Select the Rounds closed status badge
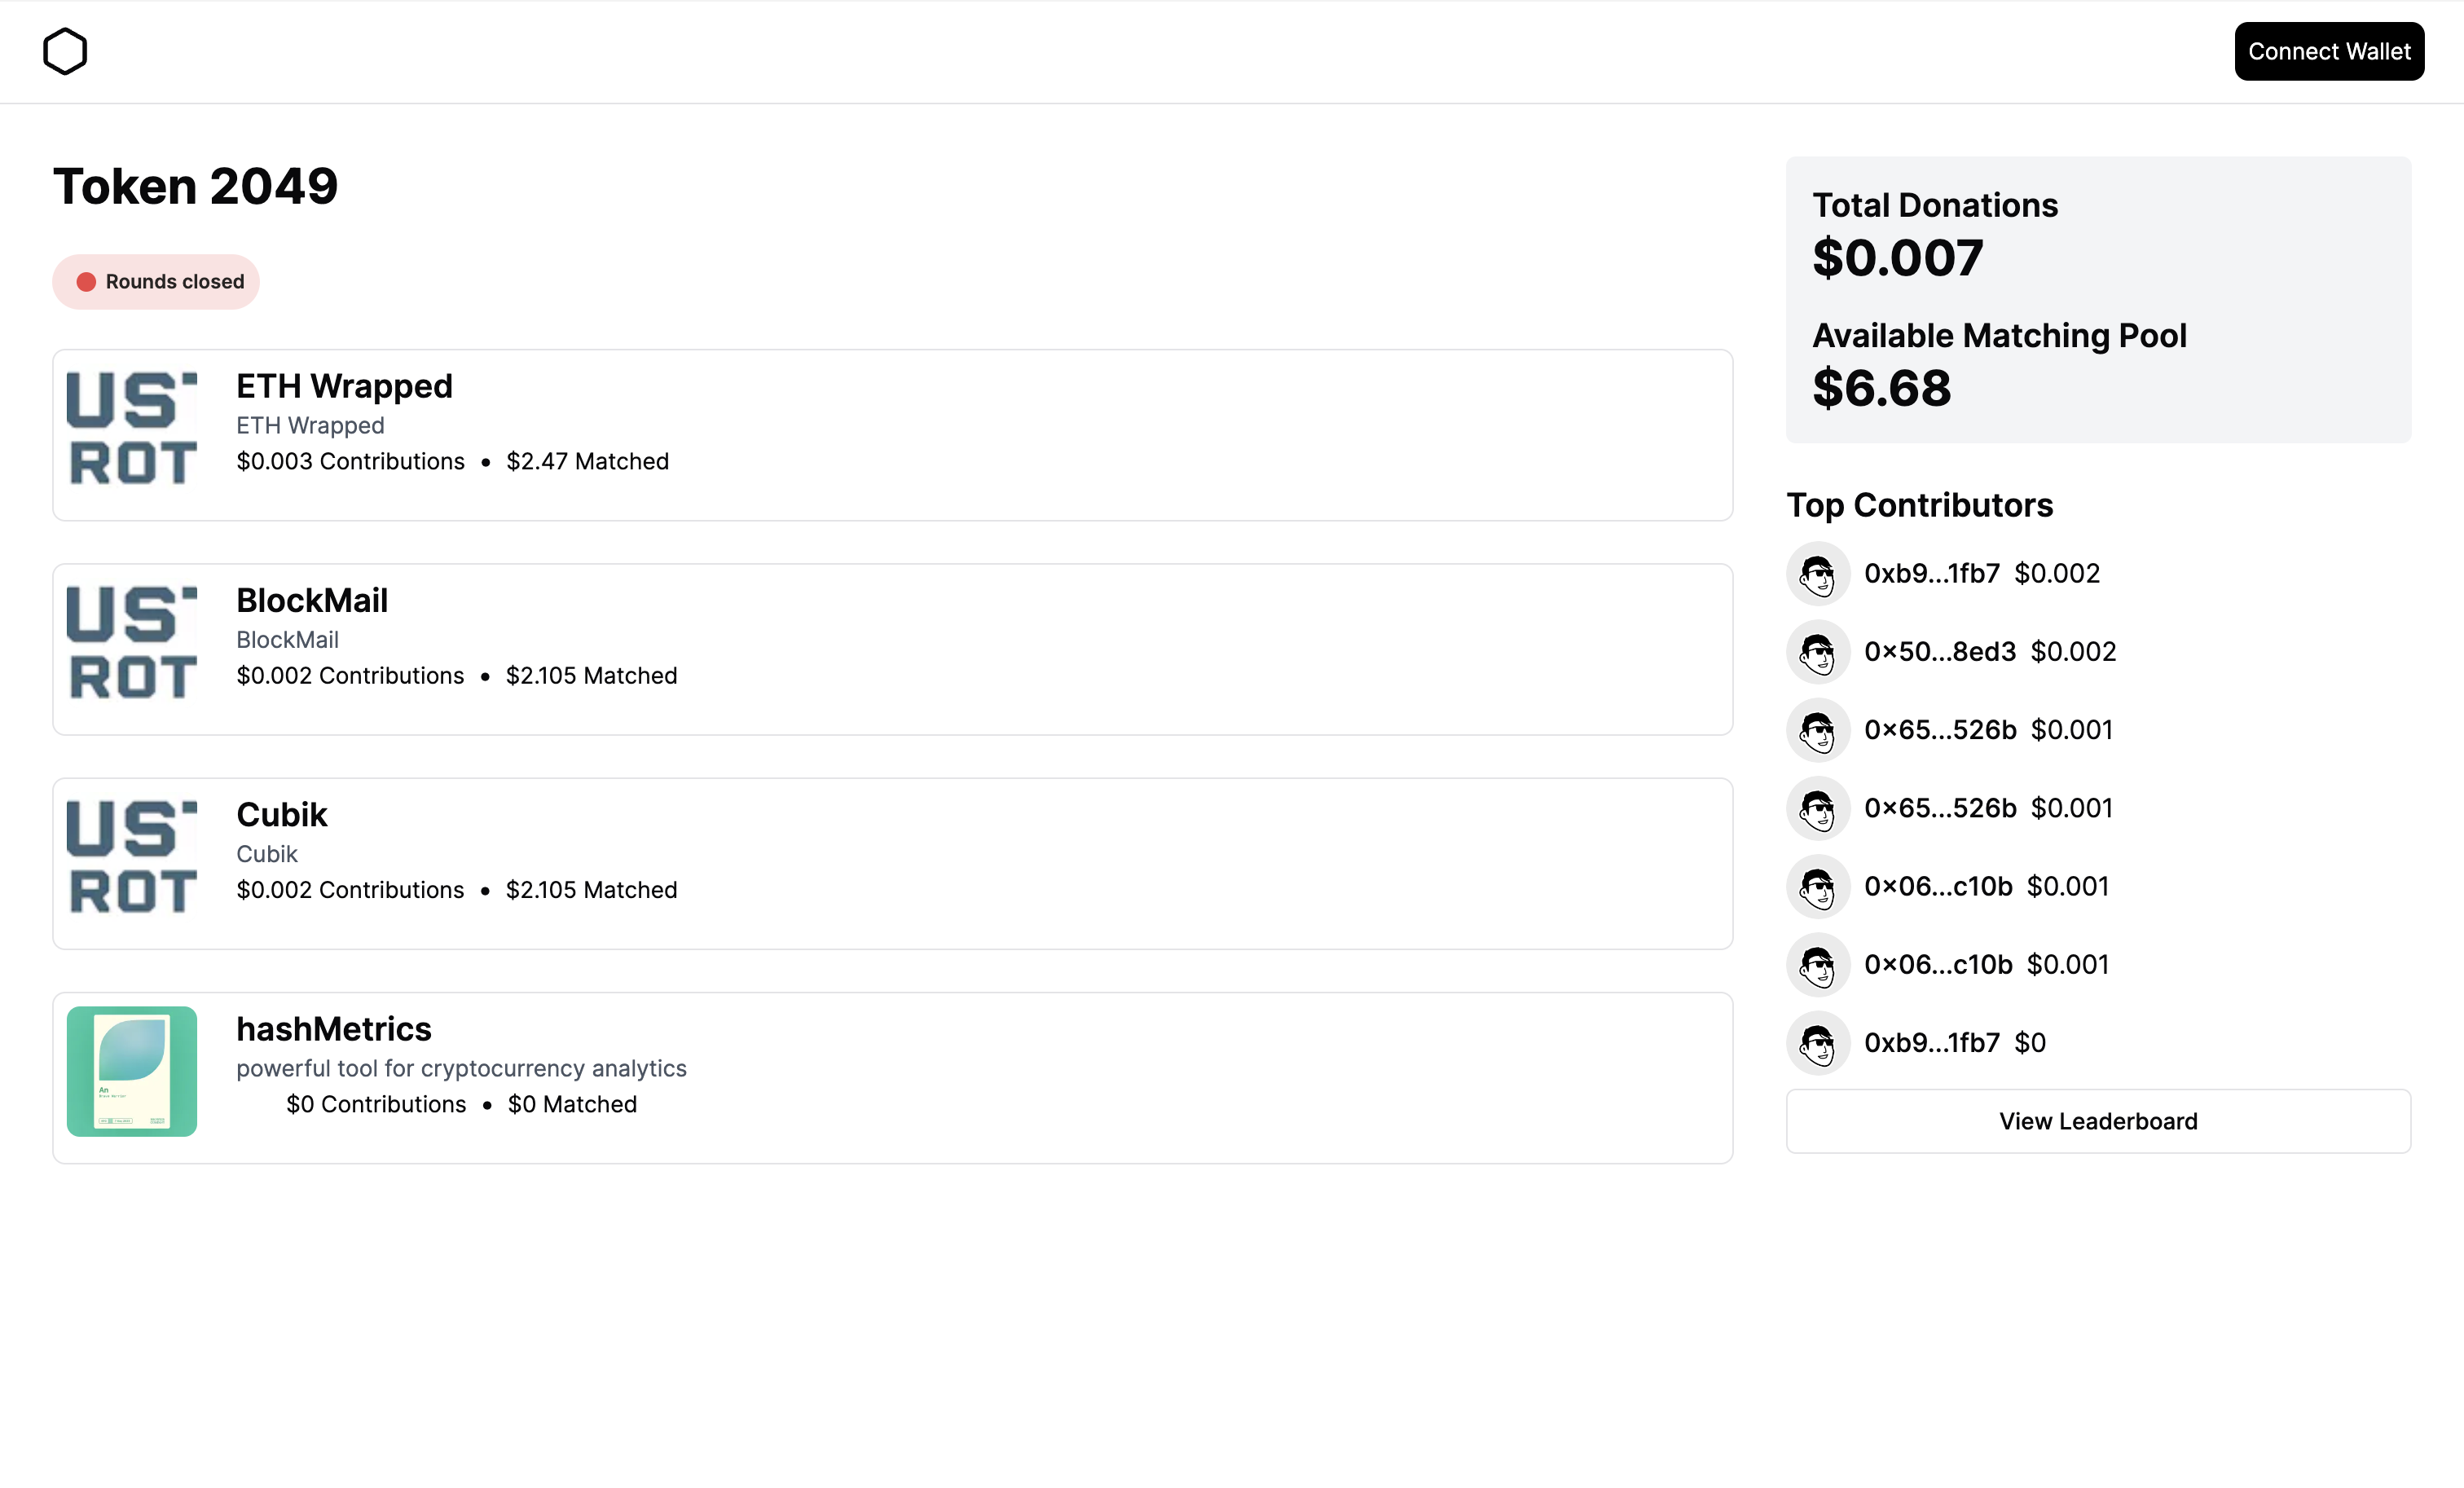Image resolution: width=2464 pixels, height=1488 pixels. pyautogui.click(x=156, y=282)
